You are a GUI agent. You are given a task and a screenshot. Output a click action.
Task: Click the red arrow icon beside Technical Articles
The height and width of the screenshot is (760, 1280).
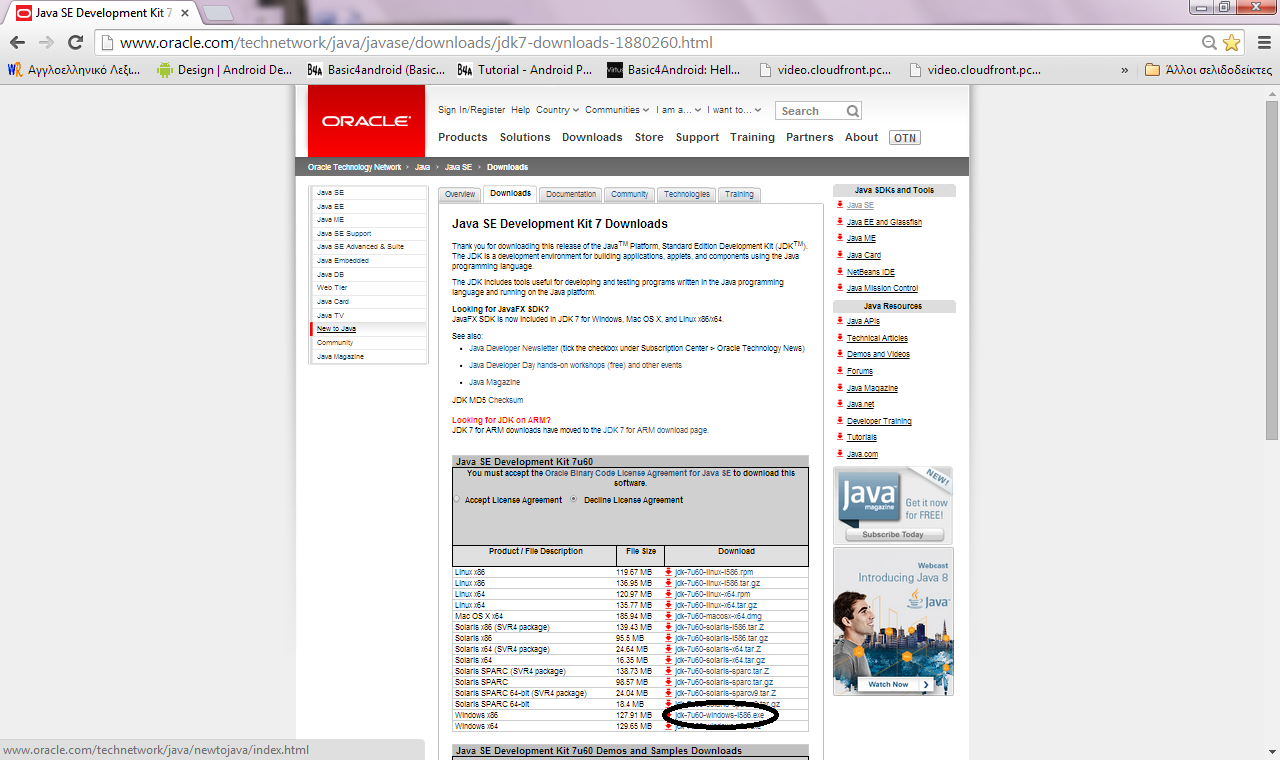840,338
